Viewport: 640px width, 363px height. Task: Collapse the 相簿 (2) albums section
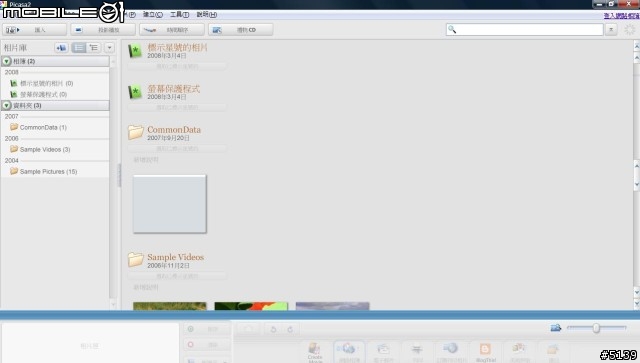(x=7, y=61)
